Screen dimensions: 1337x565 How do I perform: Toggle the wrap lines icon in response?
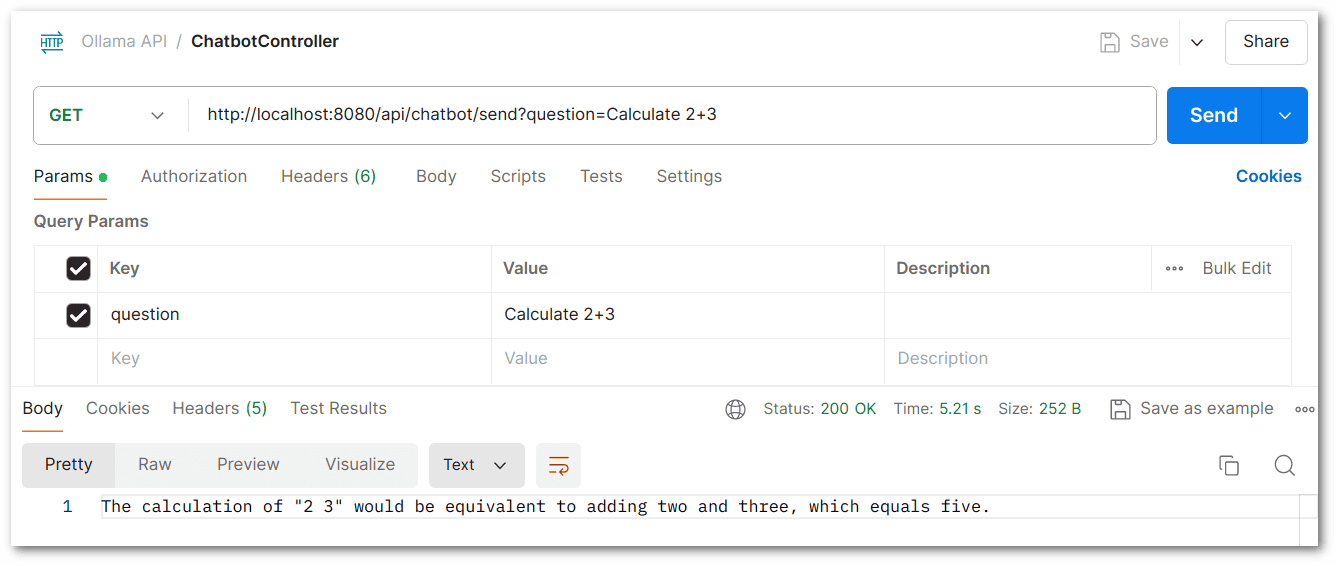coord(559,465)
